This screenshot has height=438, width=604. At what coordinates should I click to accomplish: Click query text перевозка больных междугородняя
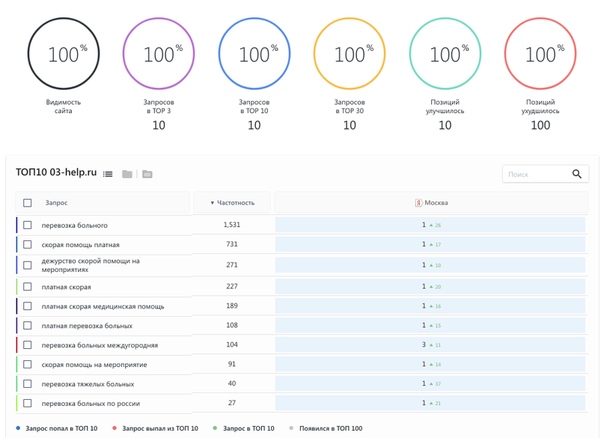point(100,345)
